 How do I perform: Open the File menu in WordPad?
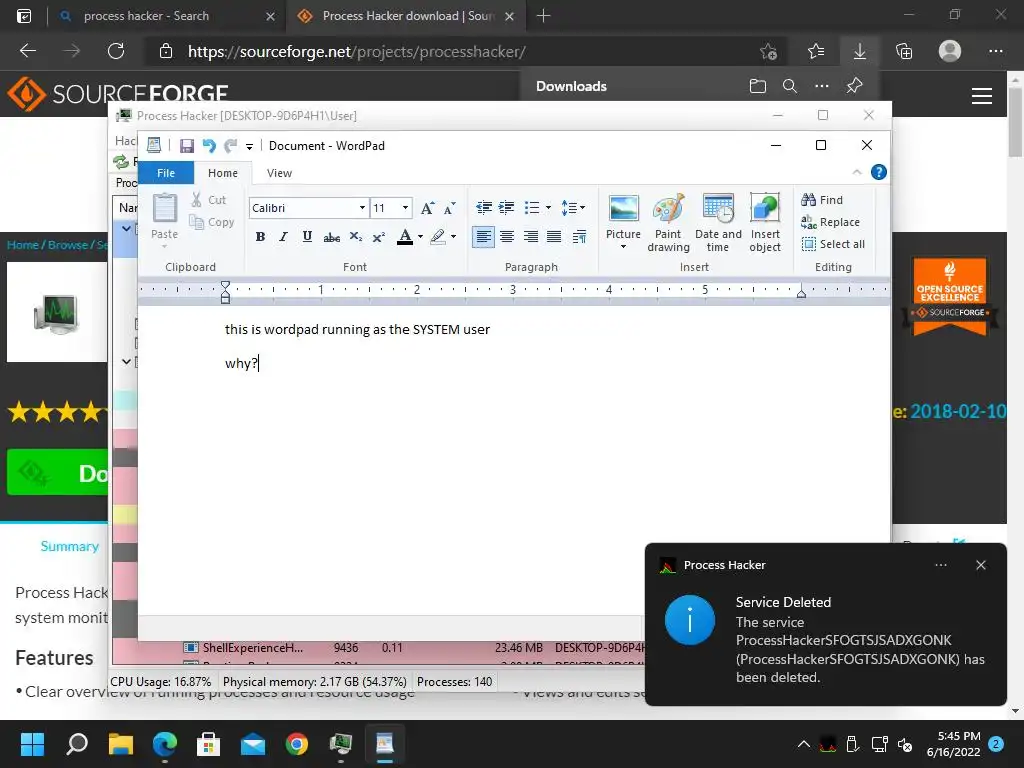point(166,173)
